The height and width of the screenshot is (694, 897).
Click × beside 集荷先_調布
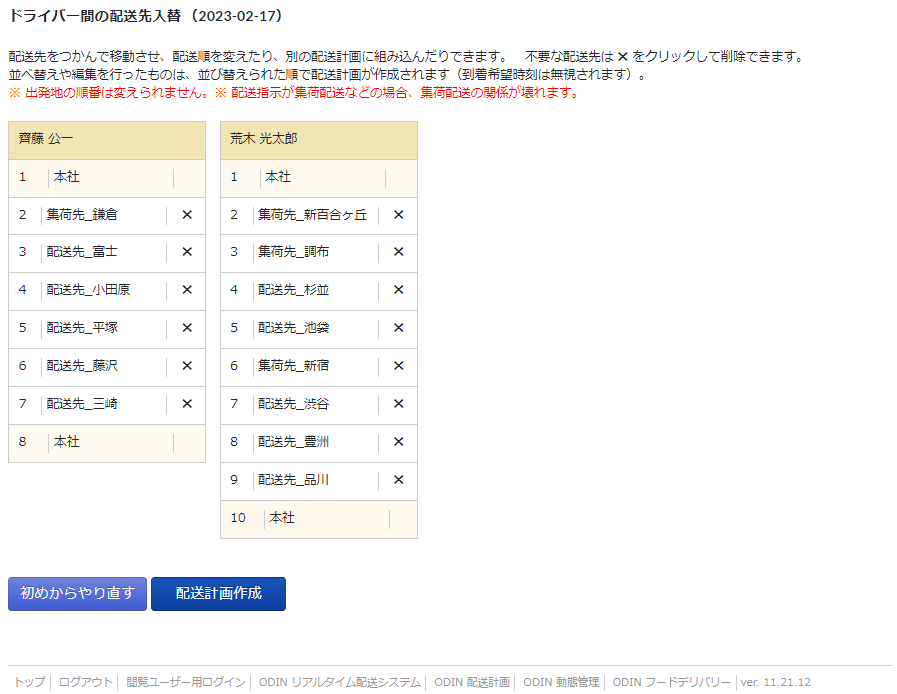[x=398, y=252]
